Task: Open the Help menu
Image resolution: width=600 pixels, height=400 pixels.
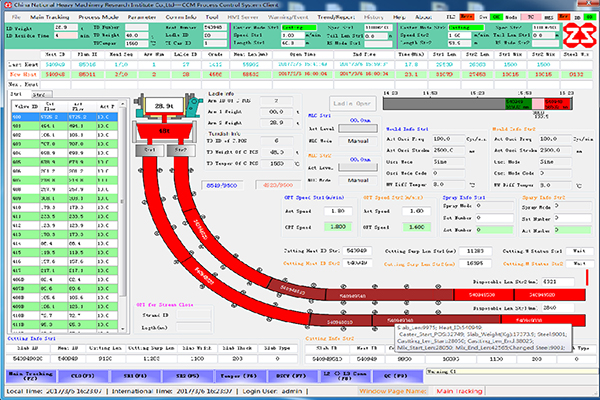Action: click(399, 17)
